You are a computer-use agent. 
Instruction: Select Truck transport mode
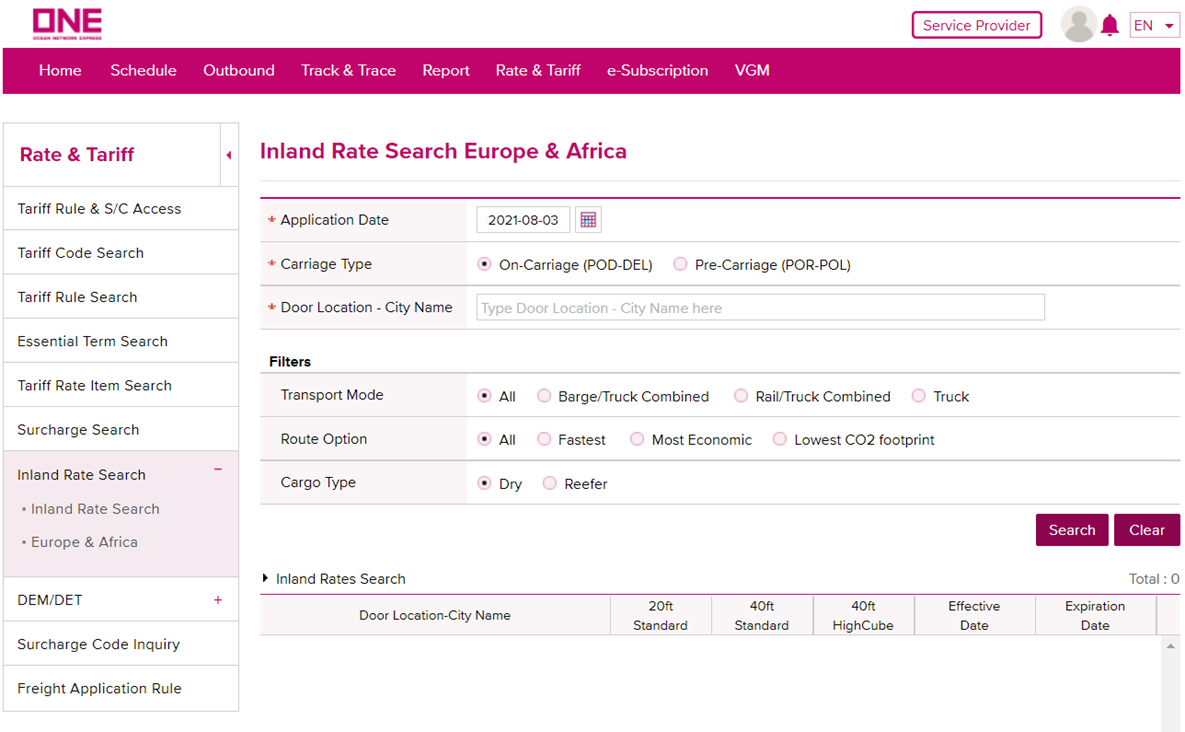pyautogui.click(x=918, y=396)
